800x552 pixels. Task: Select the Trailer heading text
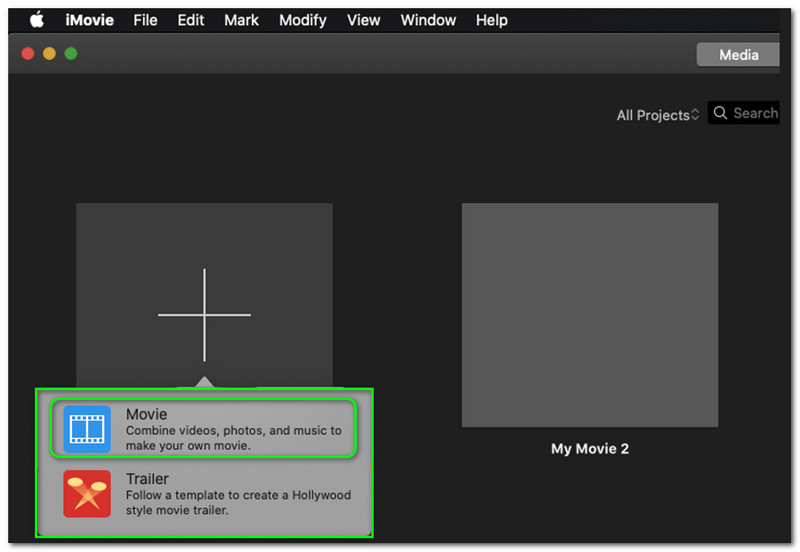pyautogui.click(x=147, y=479)
